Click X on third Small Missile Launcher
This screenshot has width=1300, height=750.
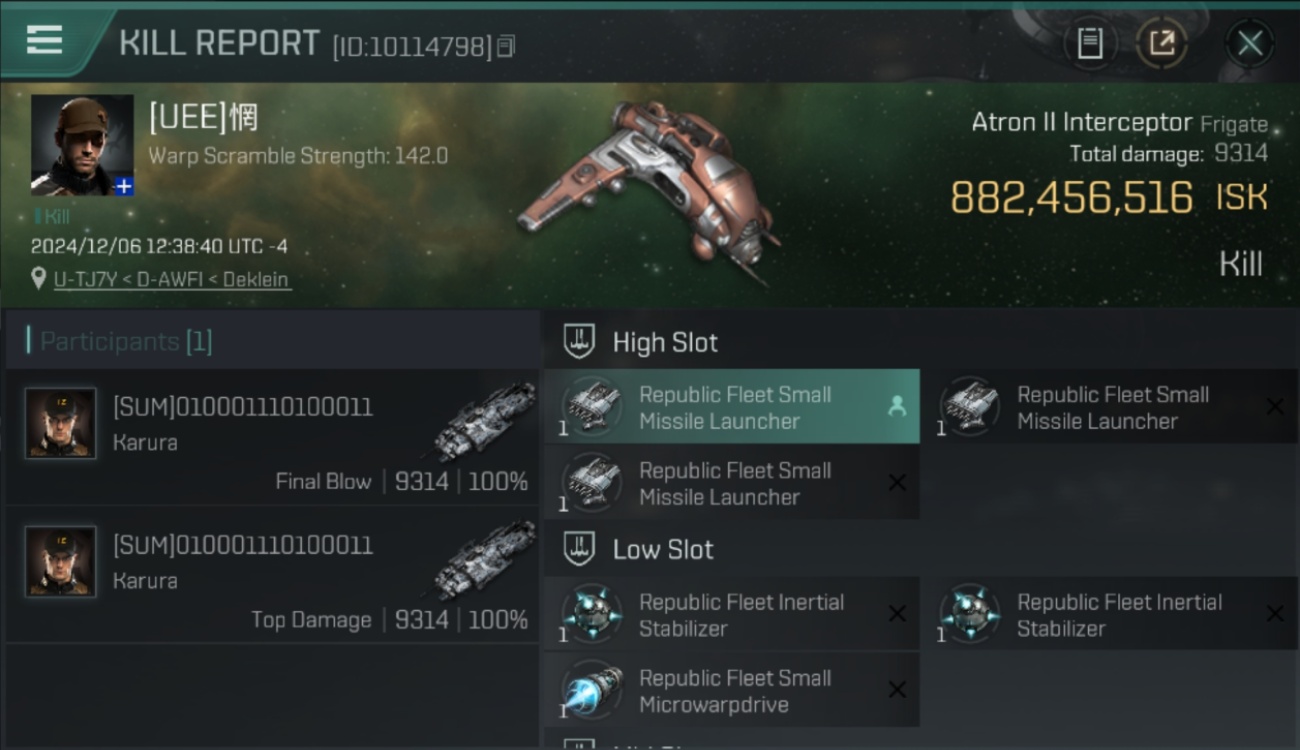[897, 483]
